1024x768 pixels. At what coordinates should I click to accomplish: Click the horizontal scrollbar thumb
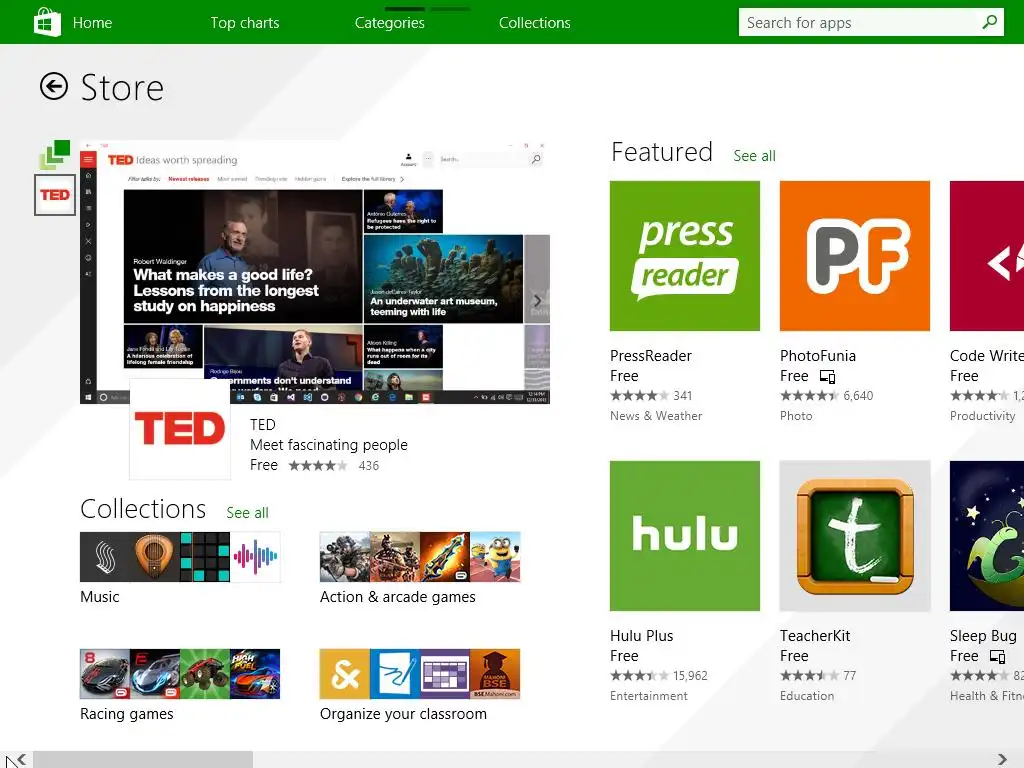pyautogui.click(x=143, y=760)
